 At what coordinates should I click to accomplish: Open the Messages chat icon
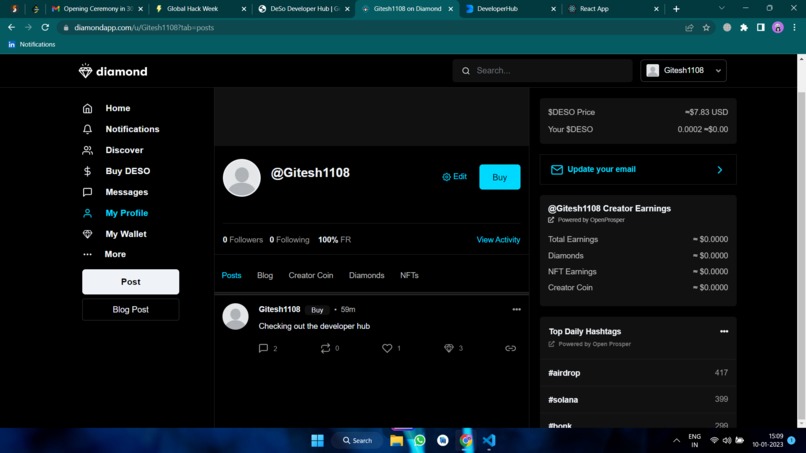(87, 192)
